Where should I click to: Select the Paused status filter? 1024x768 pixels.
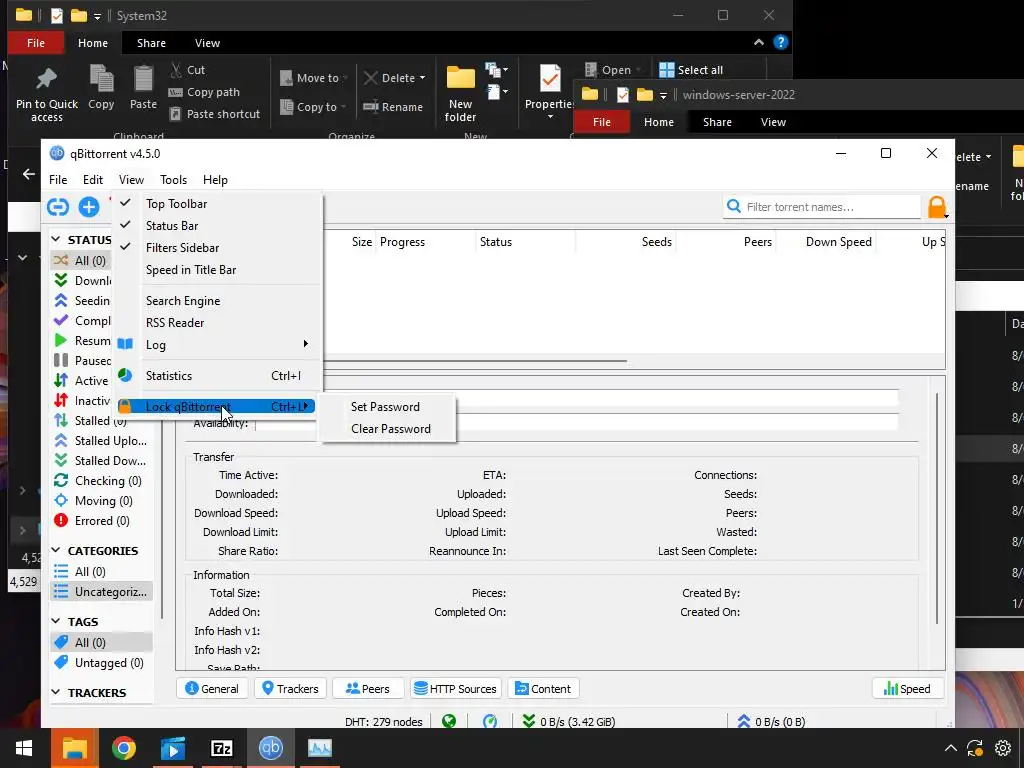(x=81, y=360)
